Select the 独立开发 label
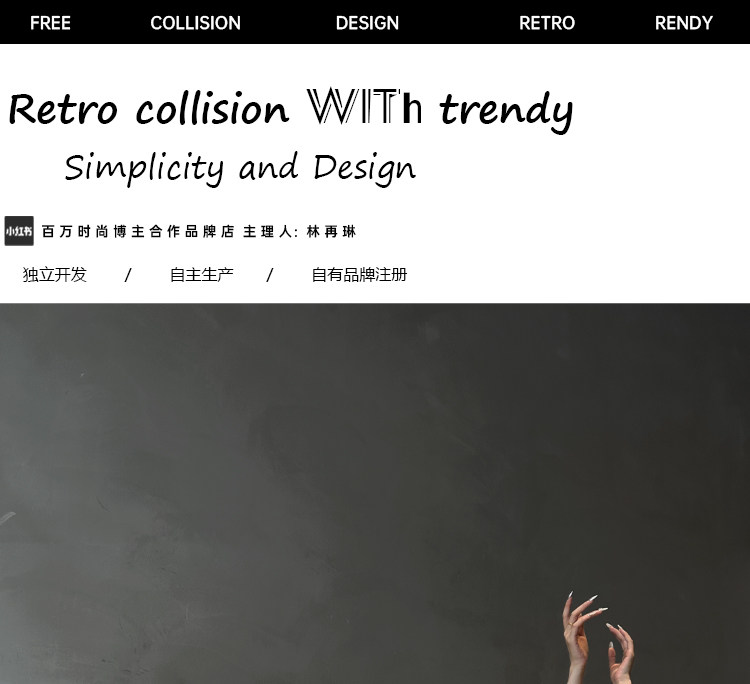 tap(55, 275)
